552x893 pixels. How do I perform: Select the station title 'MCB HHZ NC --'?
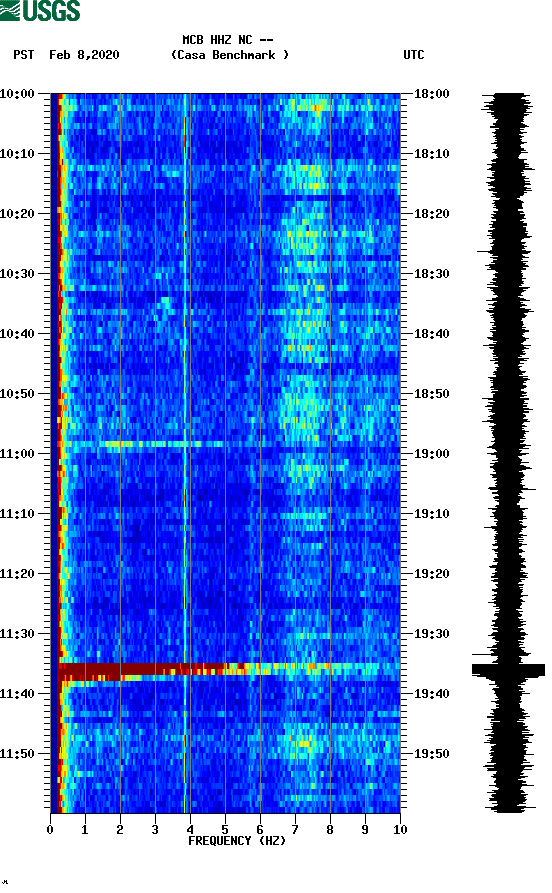[228, 40]
